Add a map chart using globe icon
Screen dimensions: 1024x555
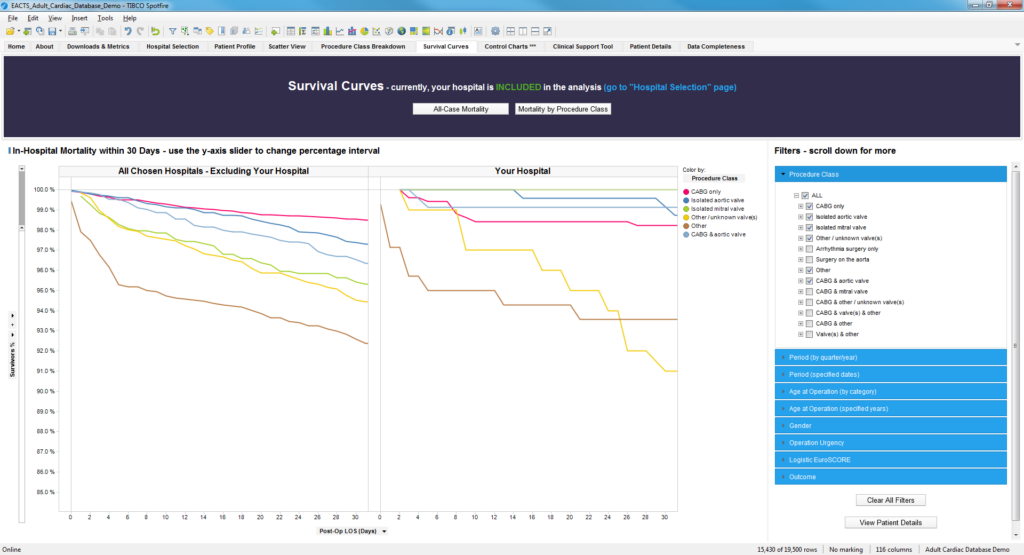(400, 31)
